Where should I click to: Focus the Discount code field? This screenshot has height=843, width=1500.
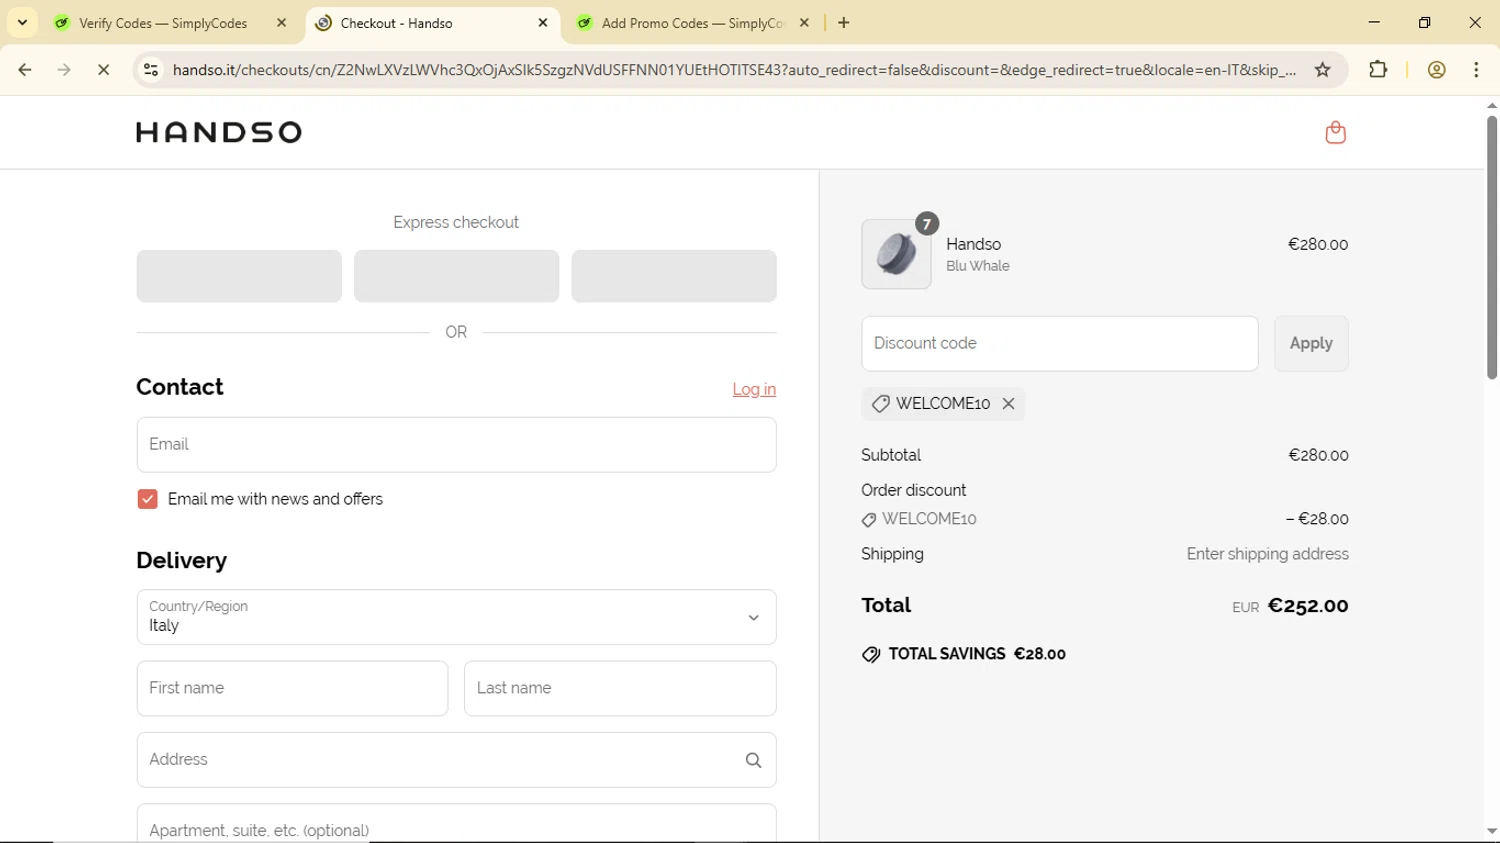[1060, 344]
